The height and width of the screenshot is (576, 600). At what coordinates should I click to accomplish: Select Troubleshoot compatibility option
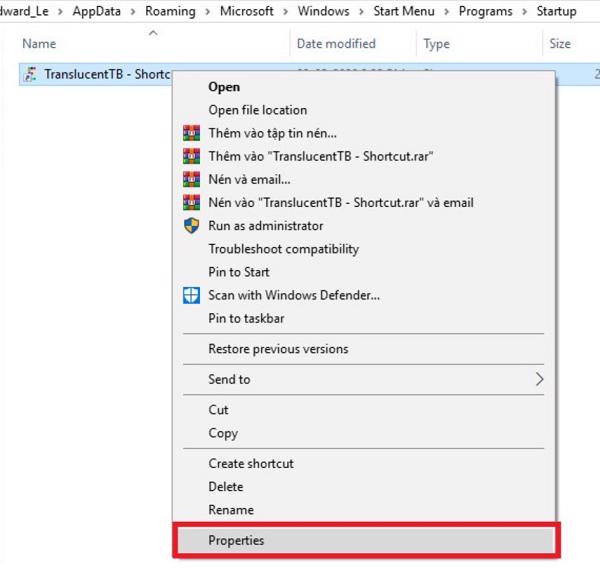283,249
